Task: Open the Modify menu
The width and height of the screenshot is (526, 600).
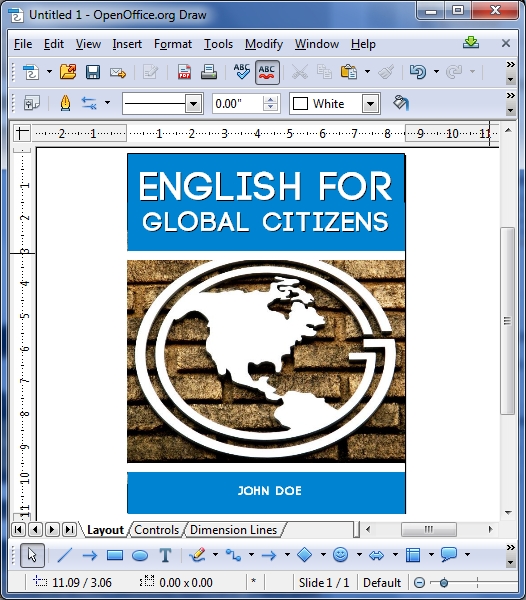Action: pyautogui.click(x=264, y=44)
